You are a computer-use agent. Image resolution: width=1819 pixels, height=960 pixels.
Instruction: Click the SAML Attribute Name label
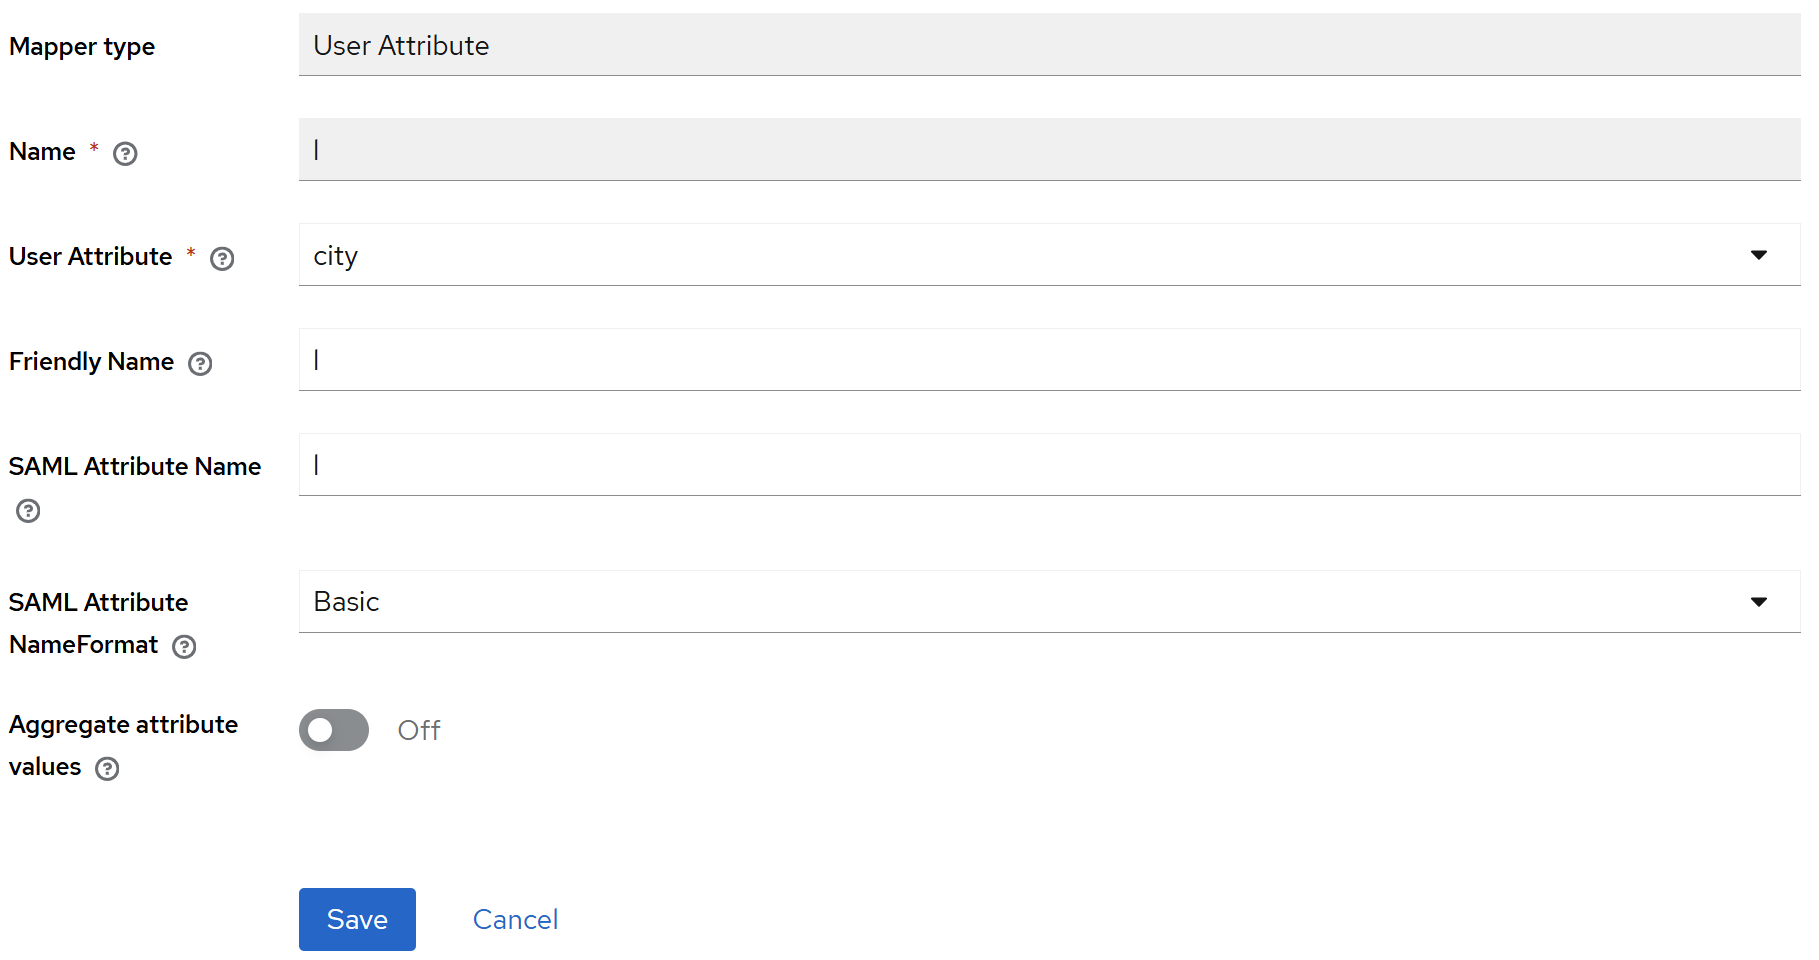pos(135,466)
